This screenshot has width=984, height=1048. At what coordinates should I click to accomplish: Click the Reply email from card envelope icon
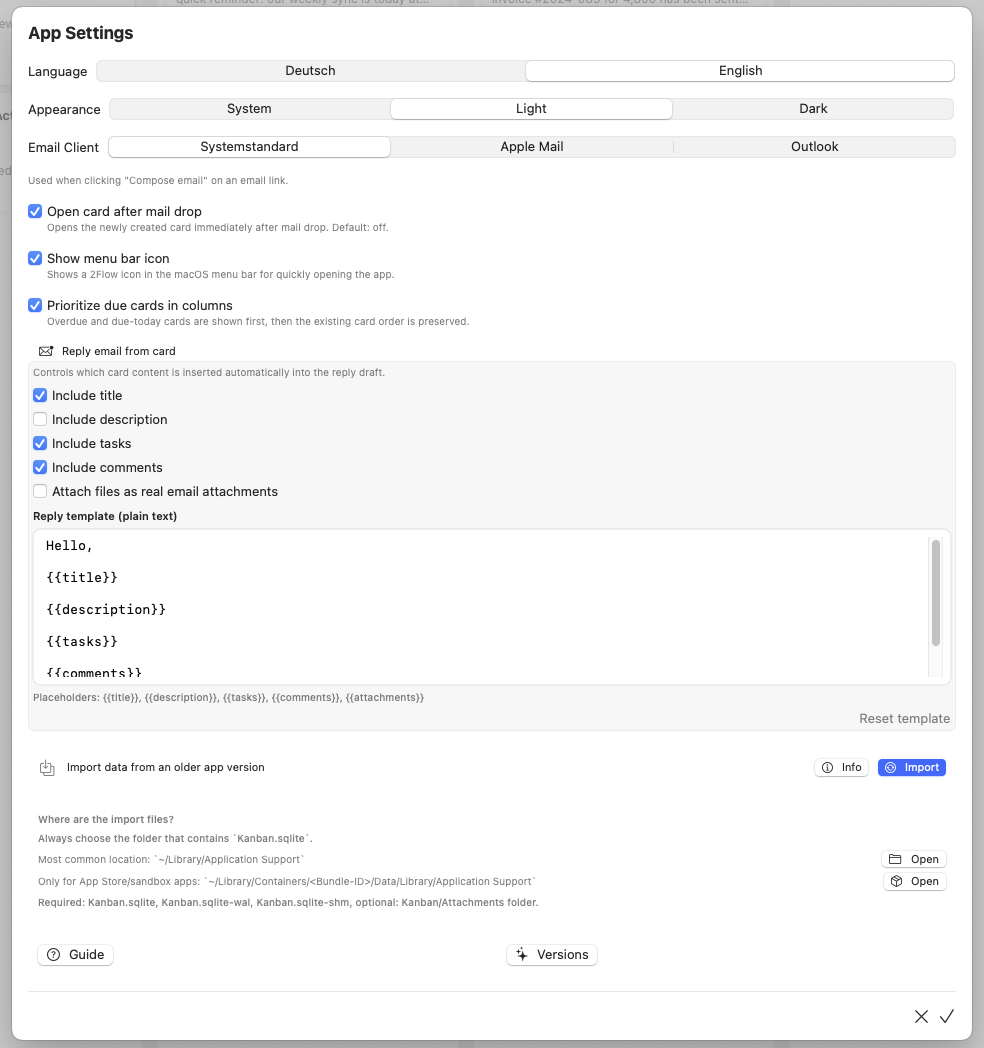[x=46, y=351]
